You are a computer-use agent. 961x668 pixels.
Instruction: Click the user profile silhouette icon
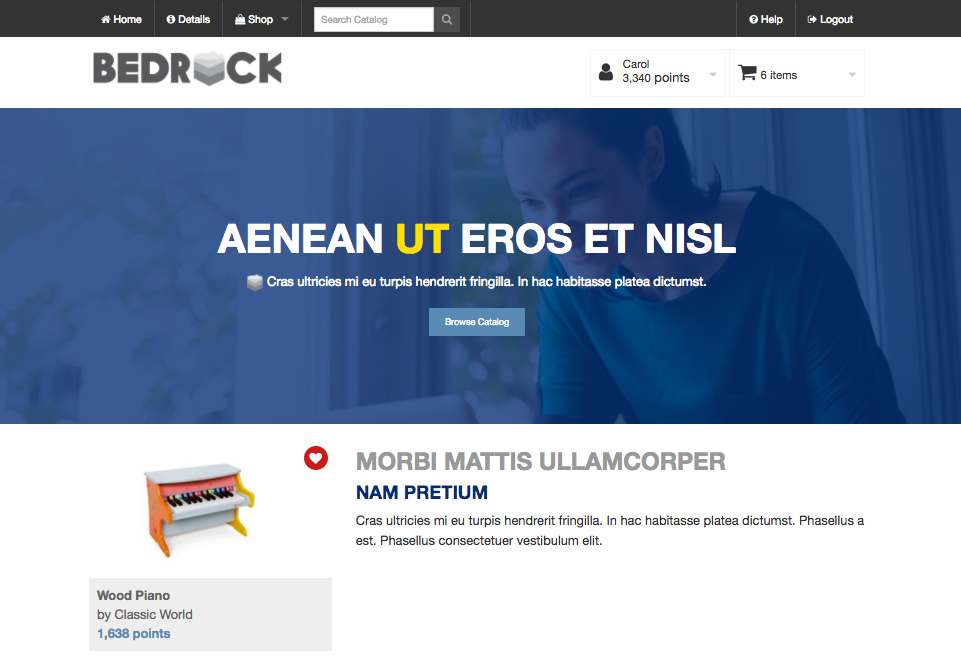tap(606, 72)
